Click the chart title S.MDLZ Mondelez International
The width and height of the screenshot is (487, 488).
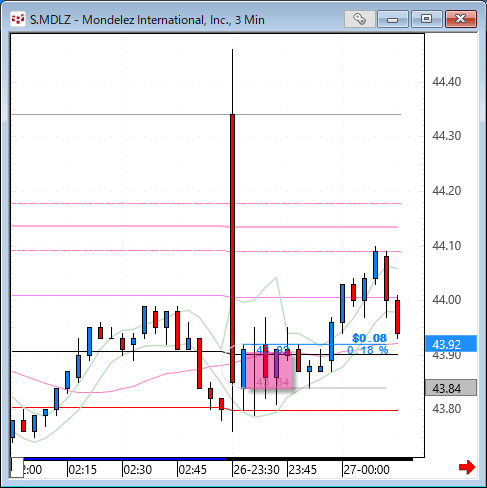(147, 20)
